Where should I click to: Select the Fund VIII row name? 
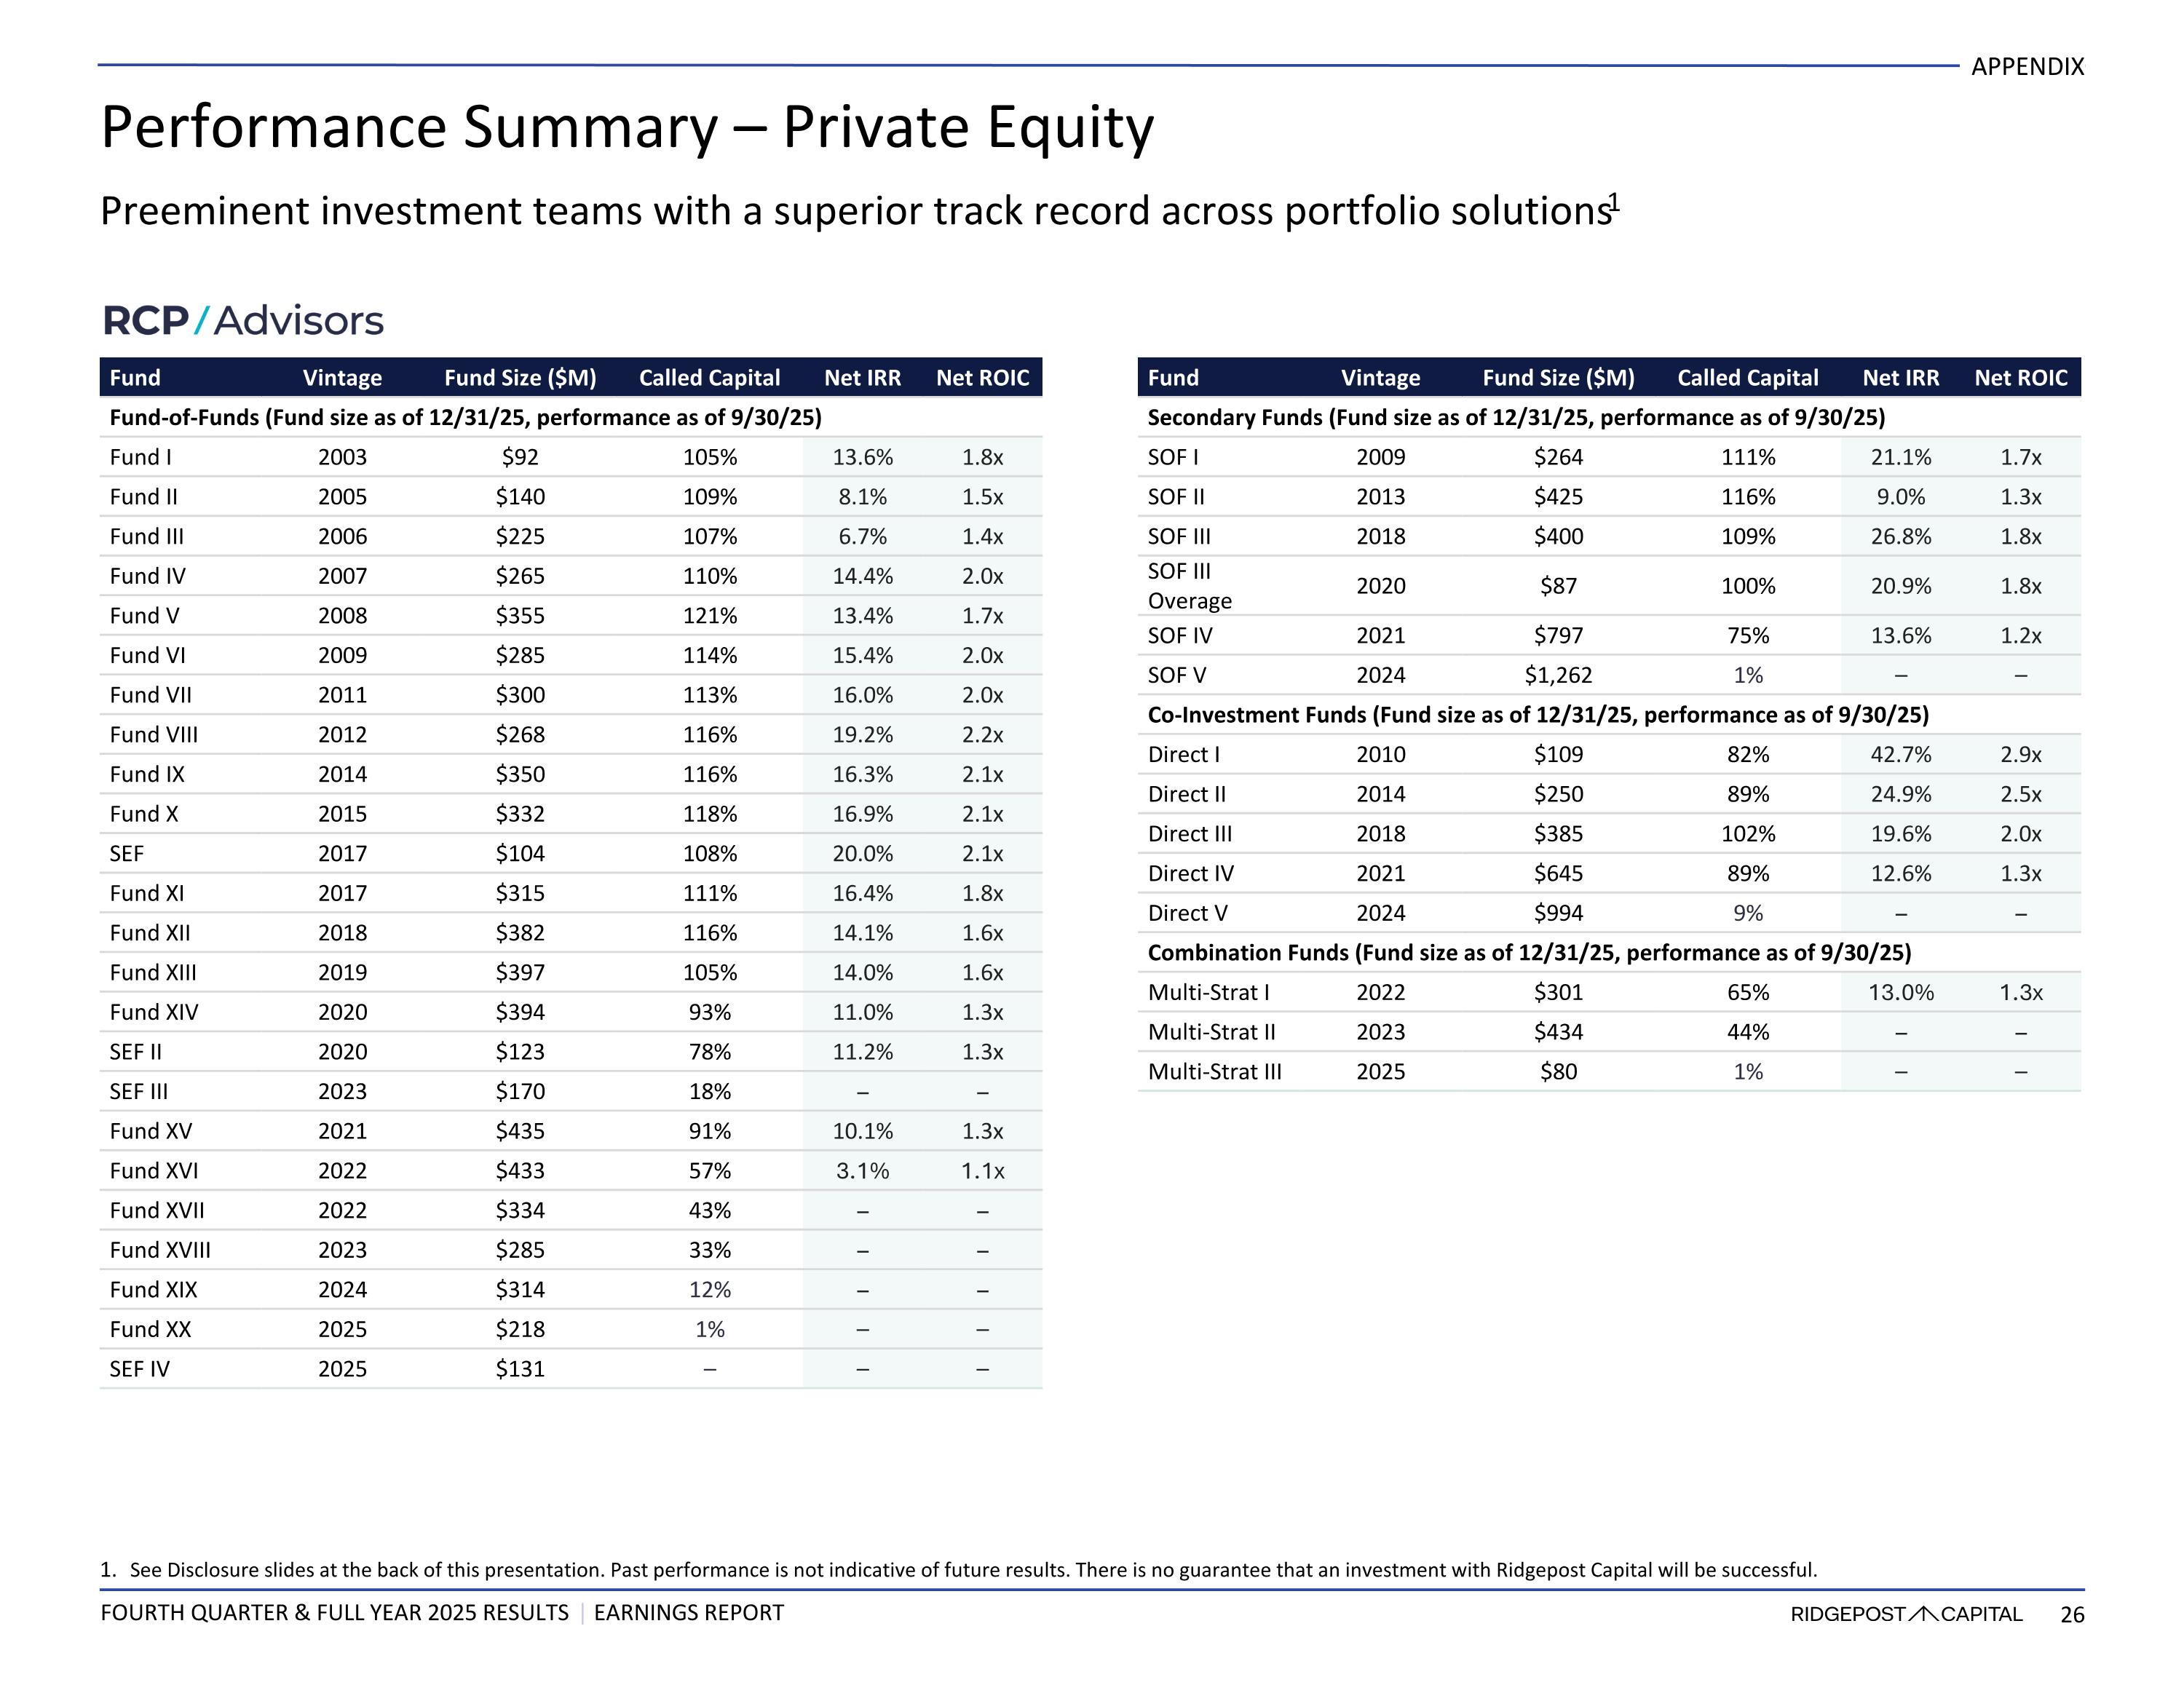(x=154, y=735)
